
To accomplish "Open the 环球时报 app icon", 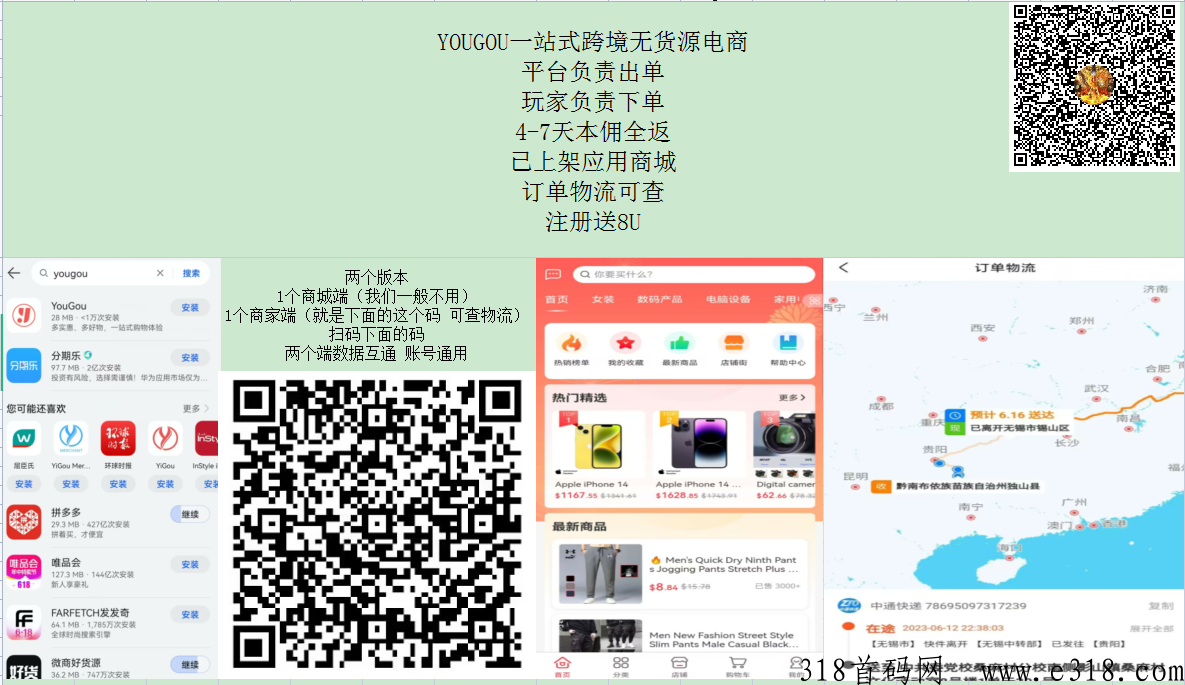I will [x=118, y=439].
